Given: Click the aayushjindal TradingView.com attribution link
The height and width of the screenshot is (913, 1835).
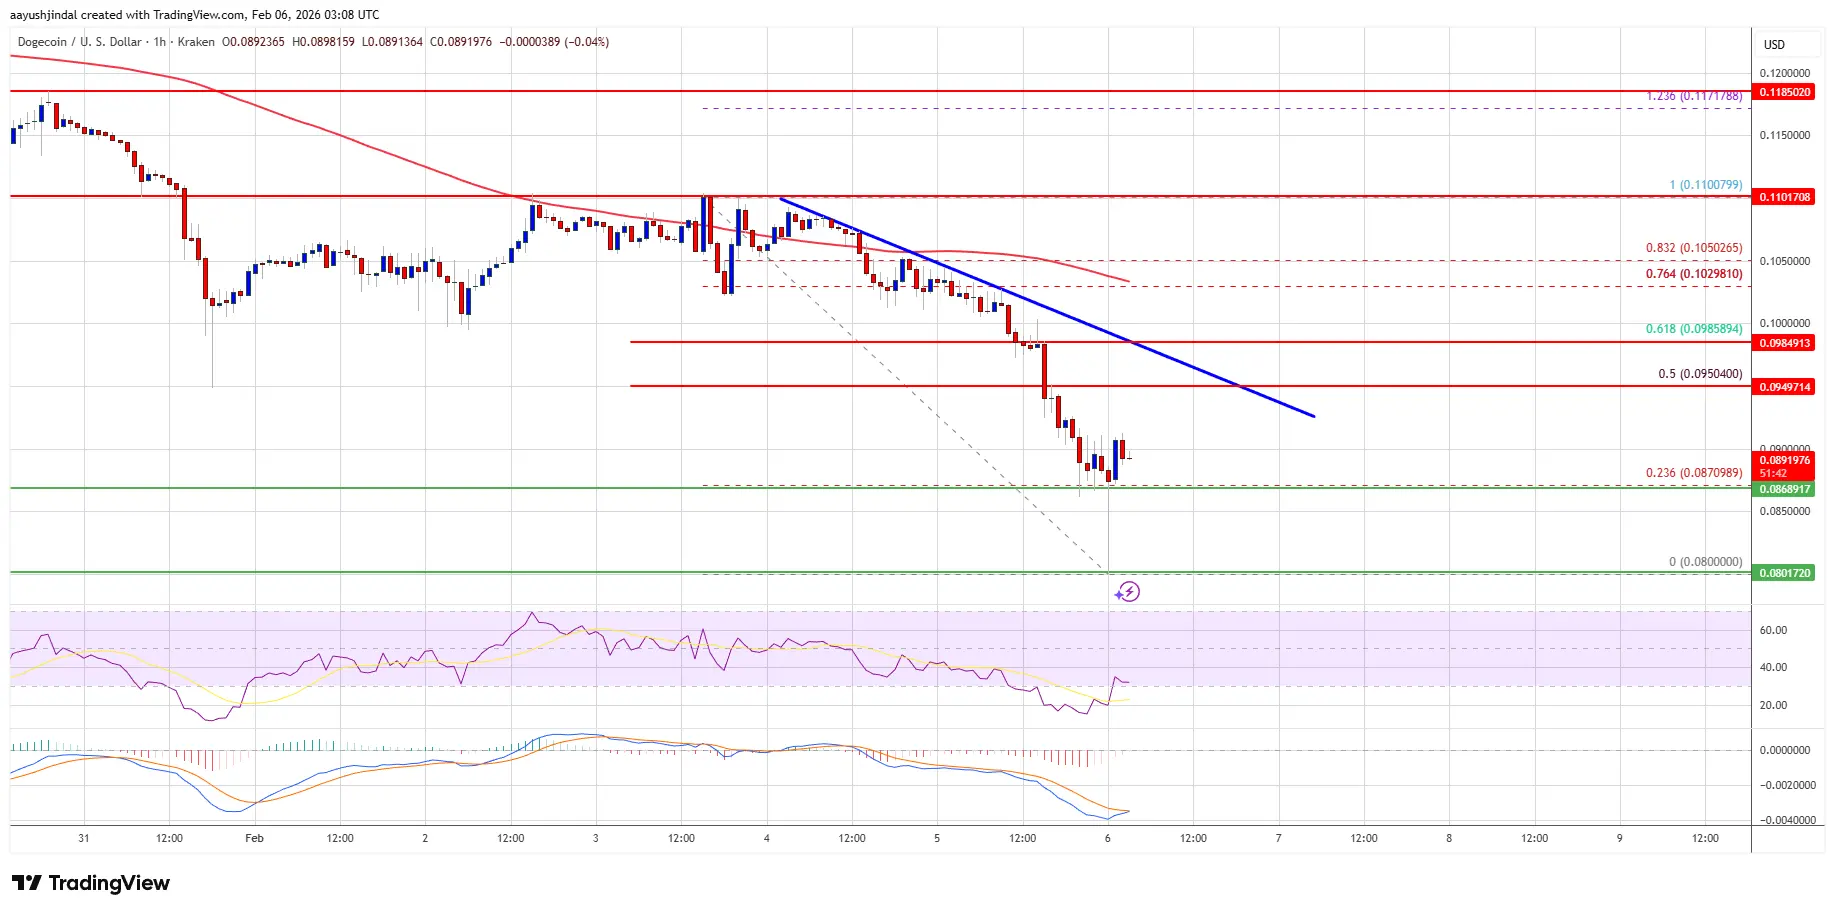Looking at the screenshot, I should tap(192, 15).
